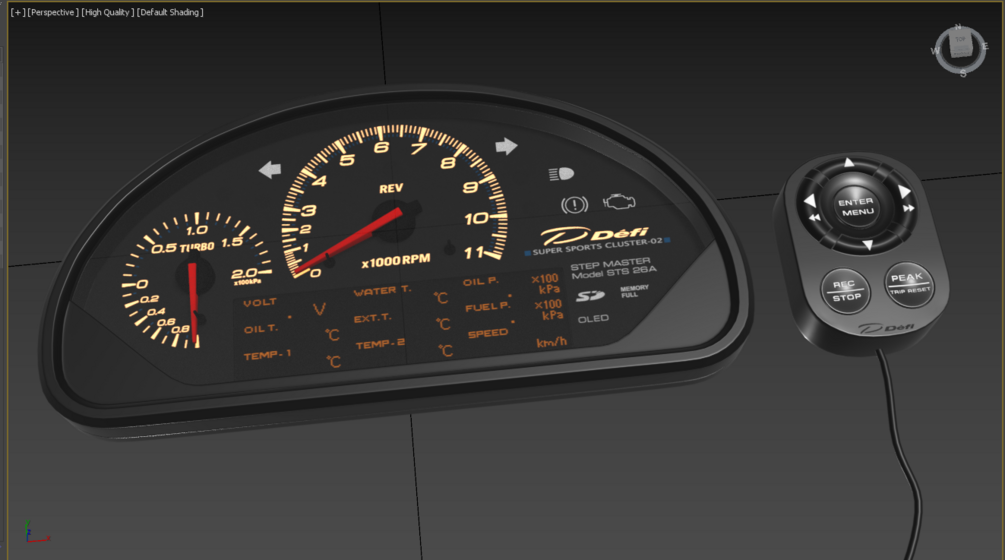Viewport: 1005px width, 560px height.
Task: Click the brake warning indicator icon
Action: pos(574,204)
